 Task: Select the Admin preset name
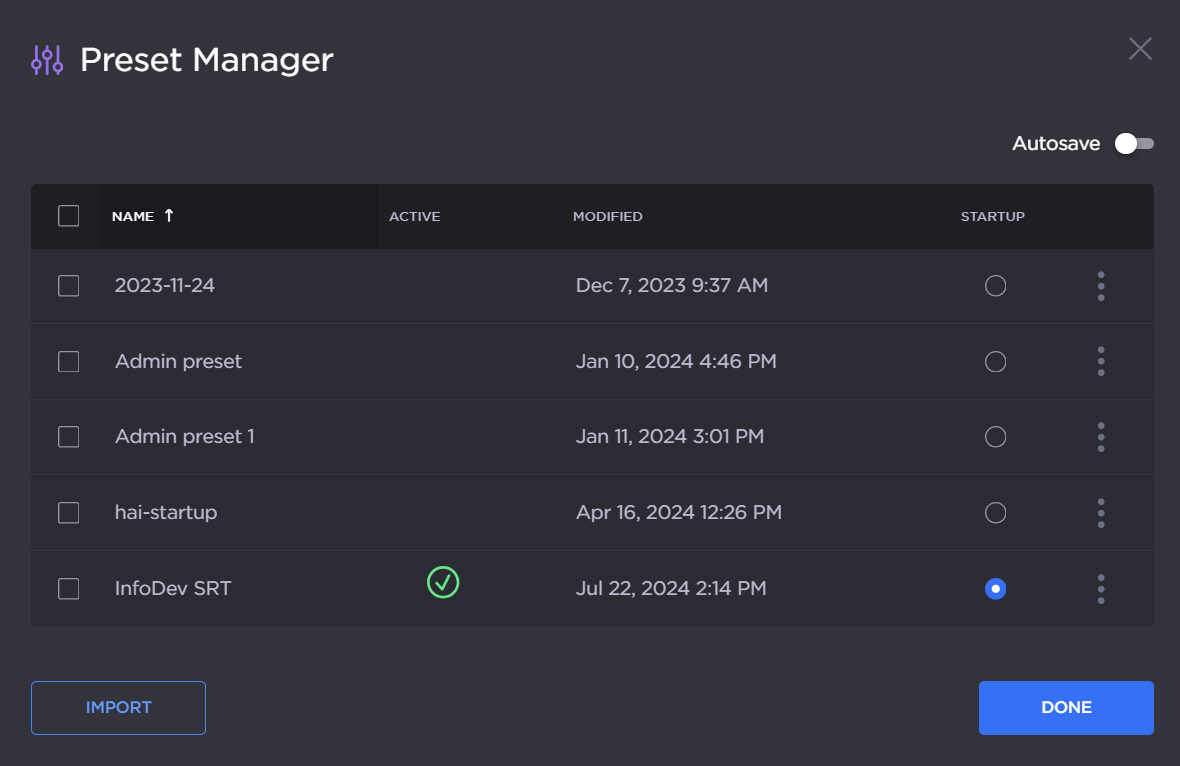(x=178, y=361)
